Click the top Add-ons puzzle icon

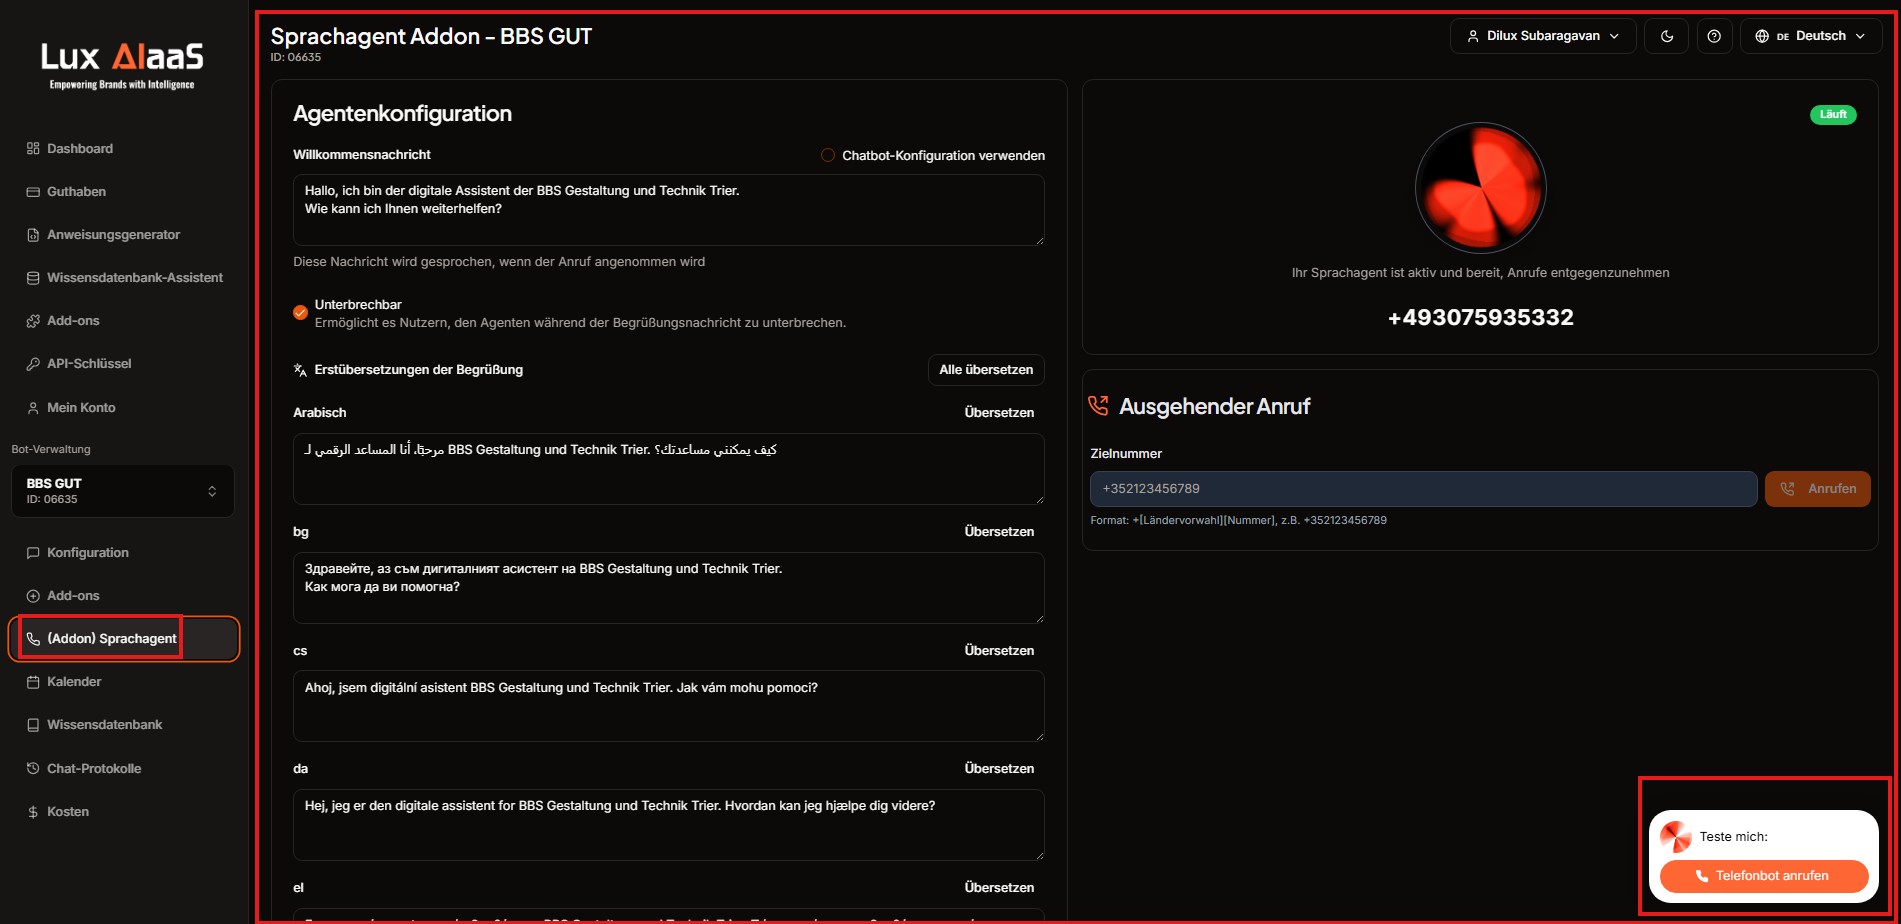click(33, 321)
